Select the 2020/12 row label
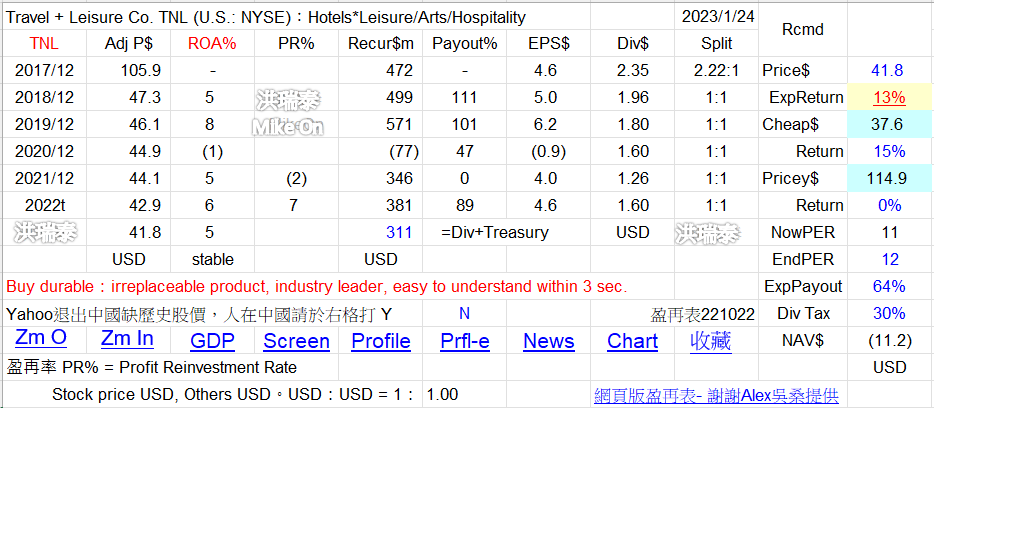Screen dimensions: 1030x538 coord(44,151)
